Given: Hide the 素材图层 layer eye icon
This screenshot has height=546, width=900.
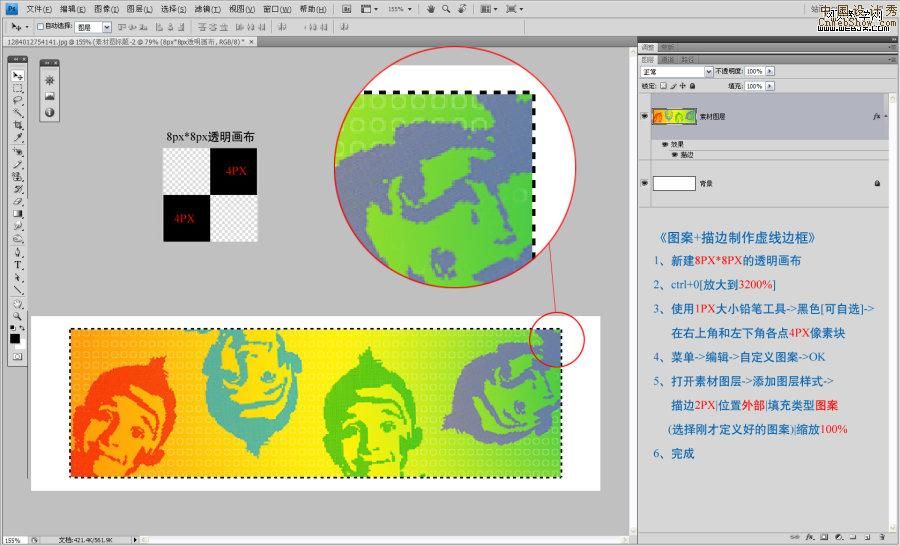Looking at the screenshot, I should (x=645, y=116).
